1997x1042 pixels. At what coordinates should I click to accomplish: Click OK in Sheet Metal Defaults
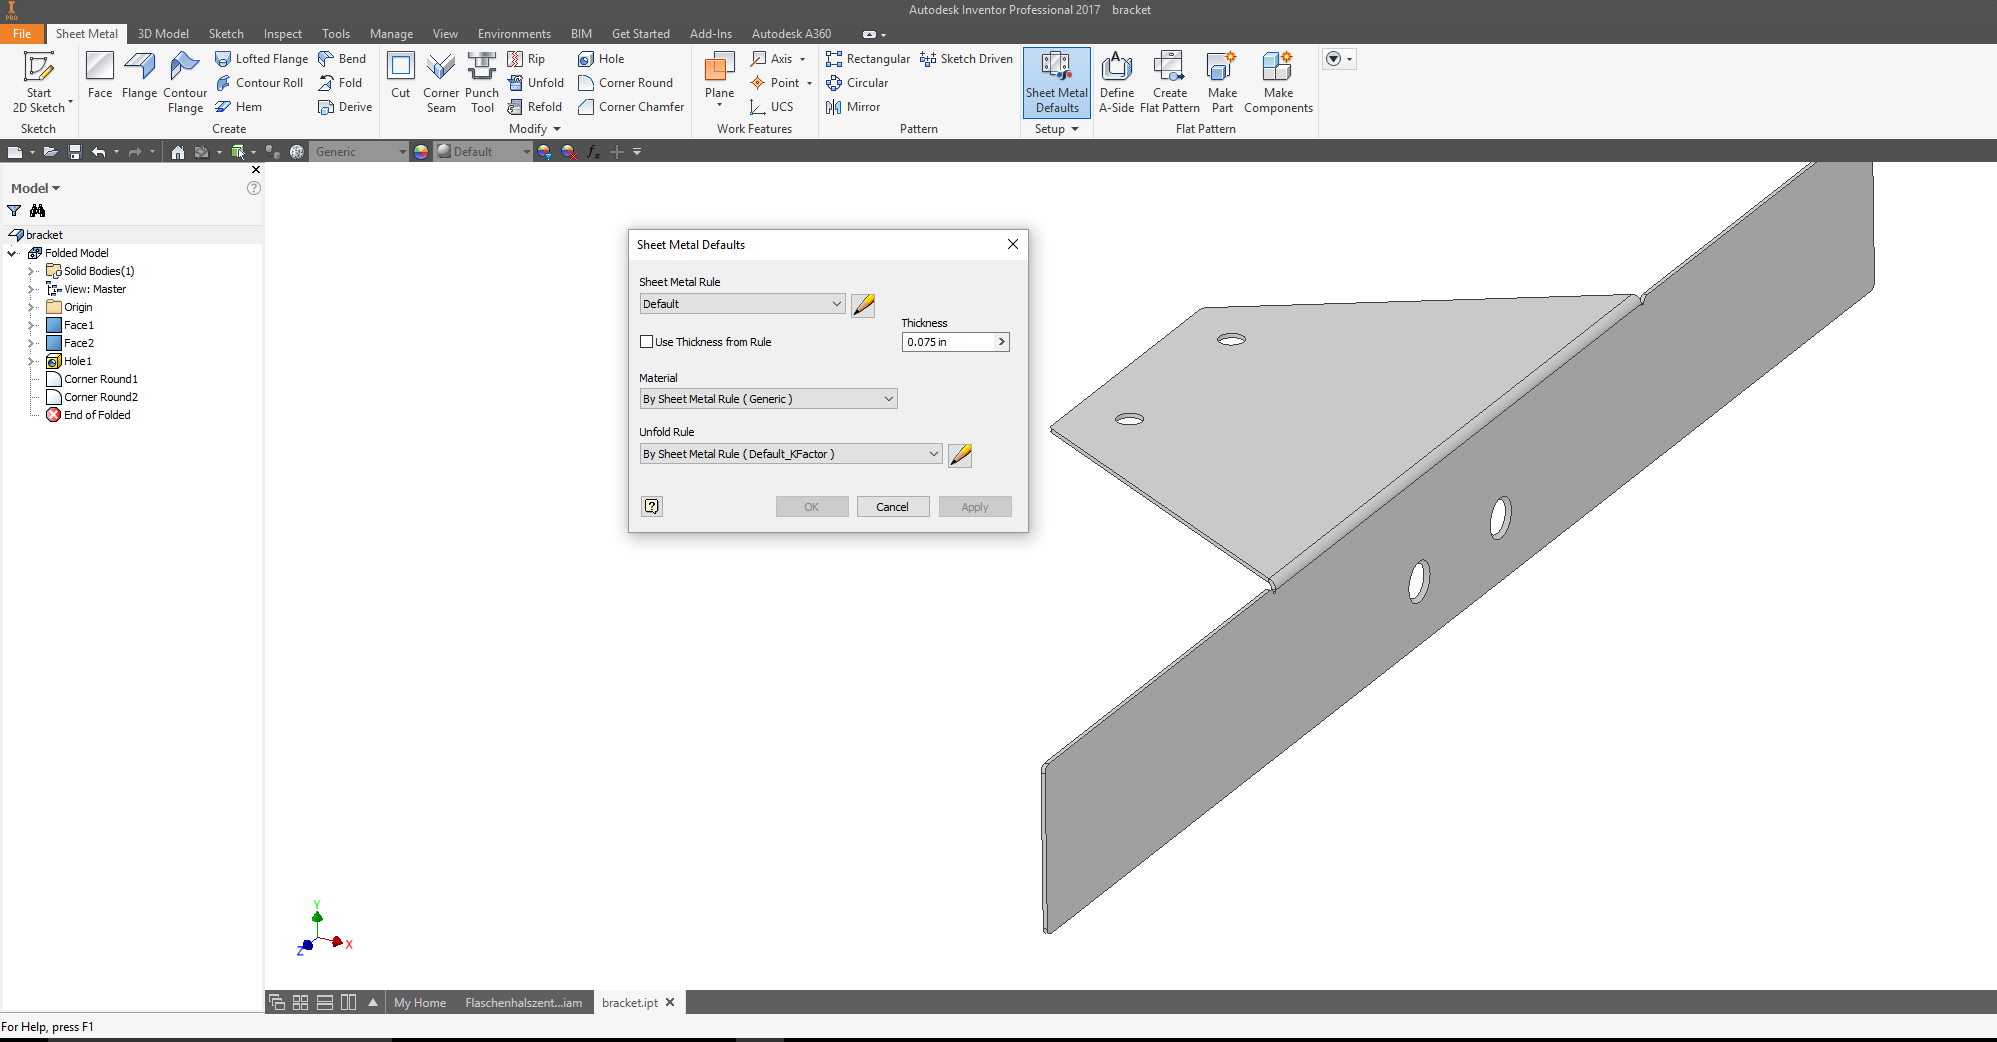pyautogui.click(x=811, y=507)
